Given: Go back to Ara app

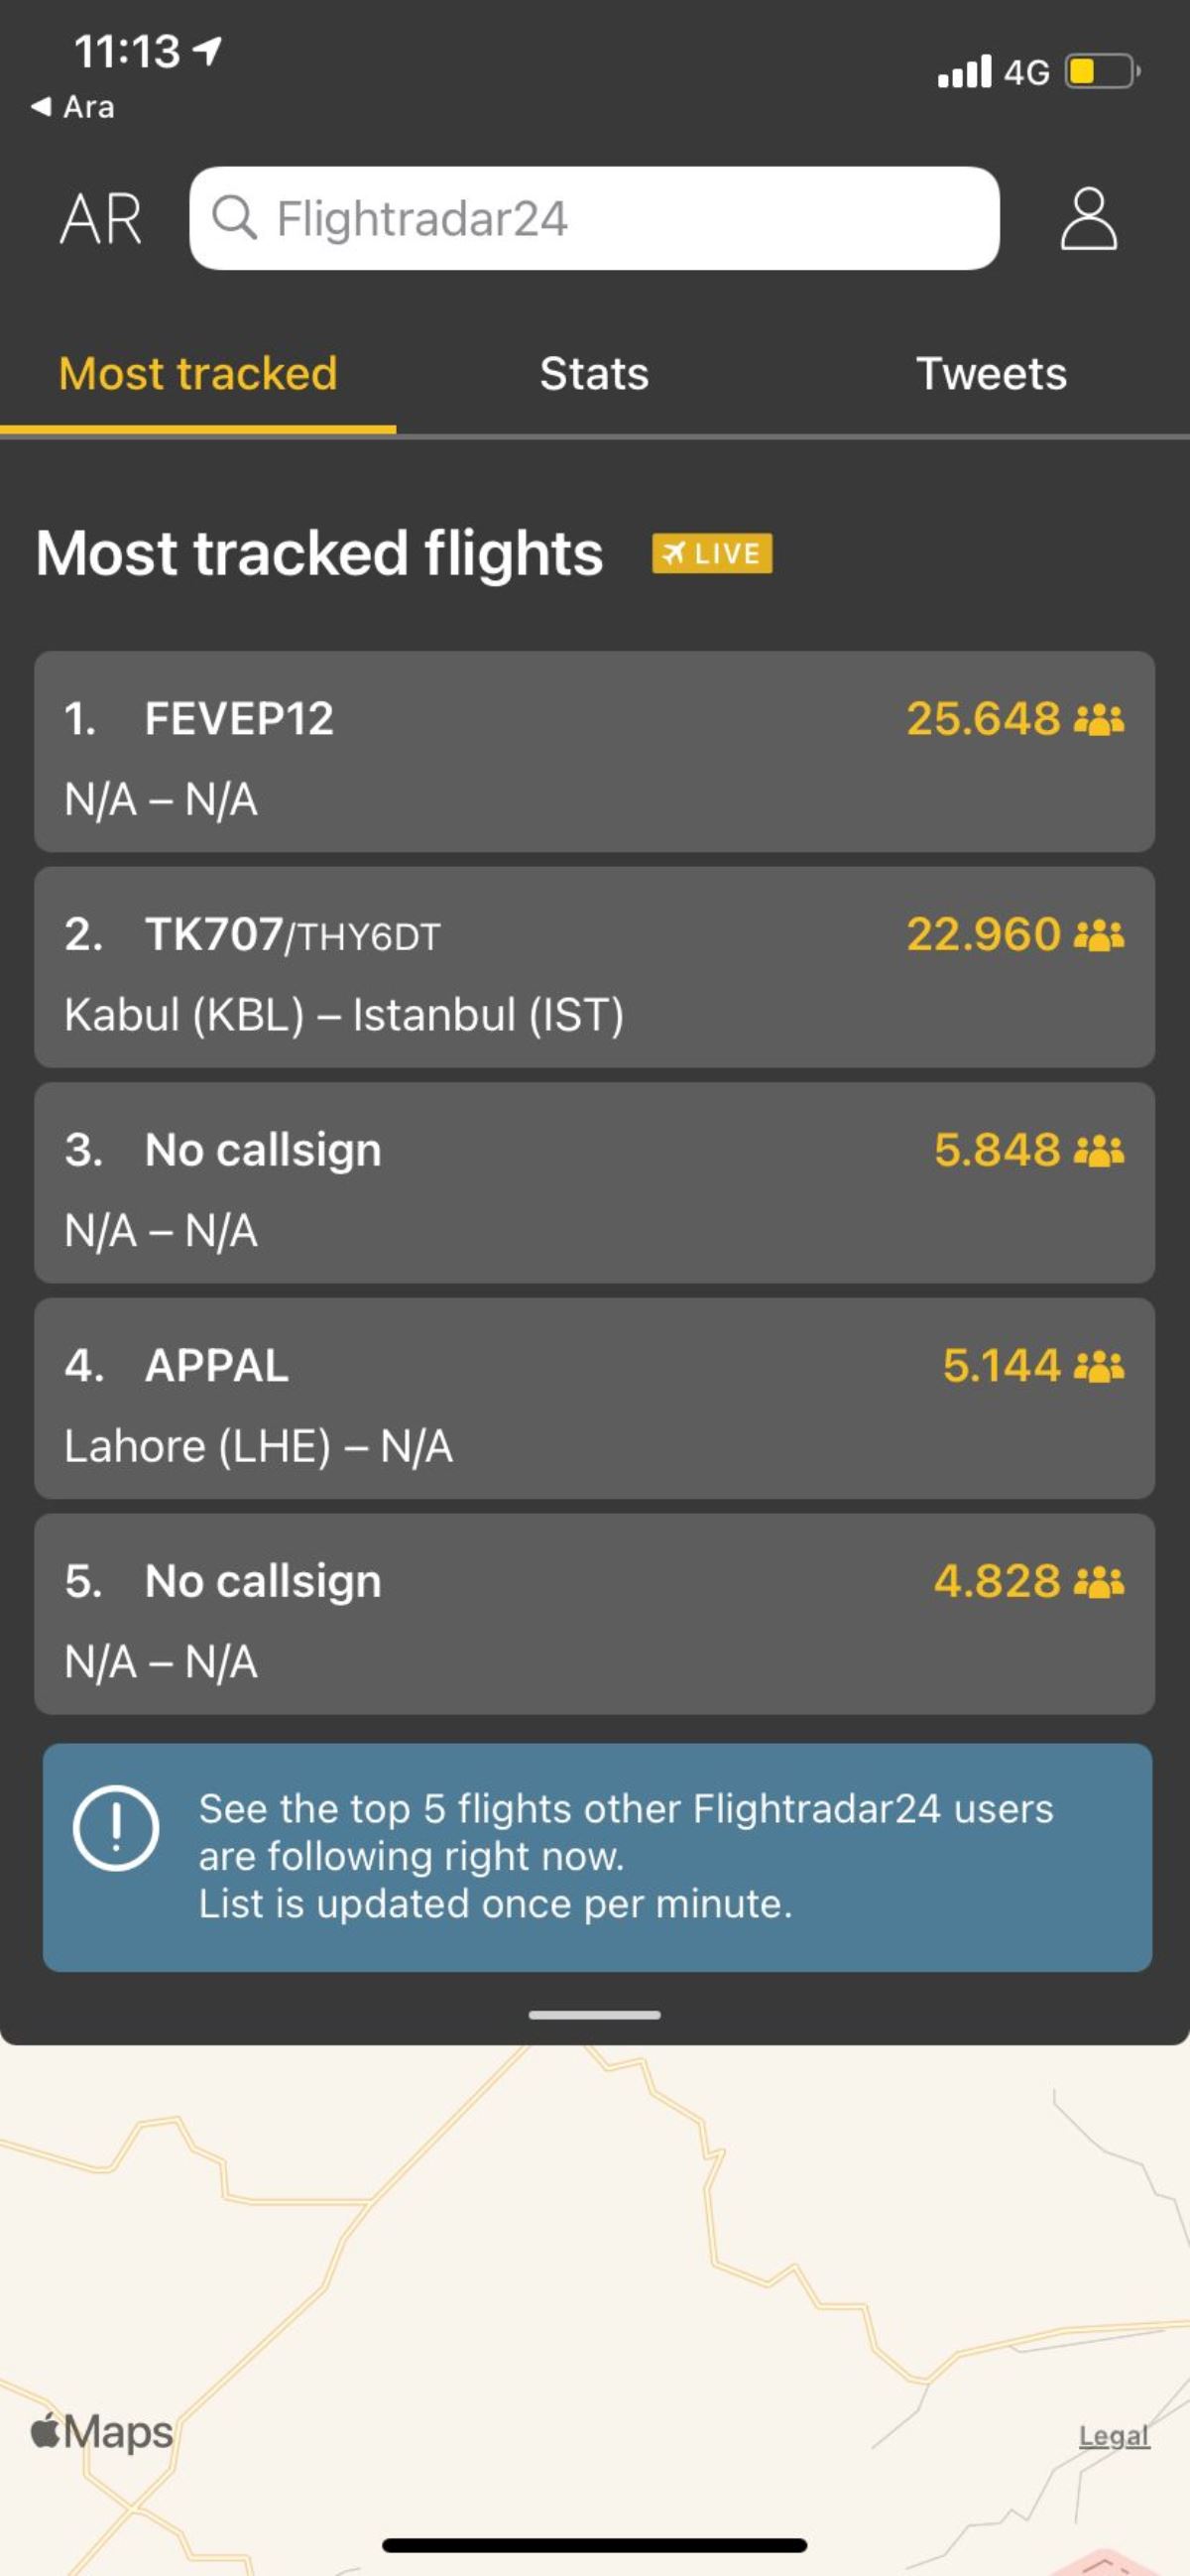Looking at the screenshot, I should click(x=73, y=107).
